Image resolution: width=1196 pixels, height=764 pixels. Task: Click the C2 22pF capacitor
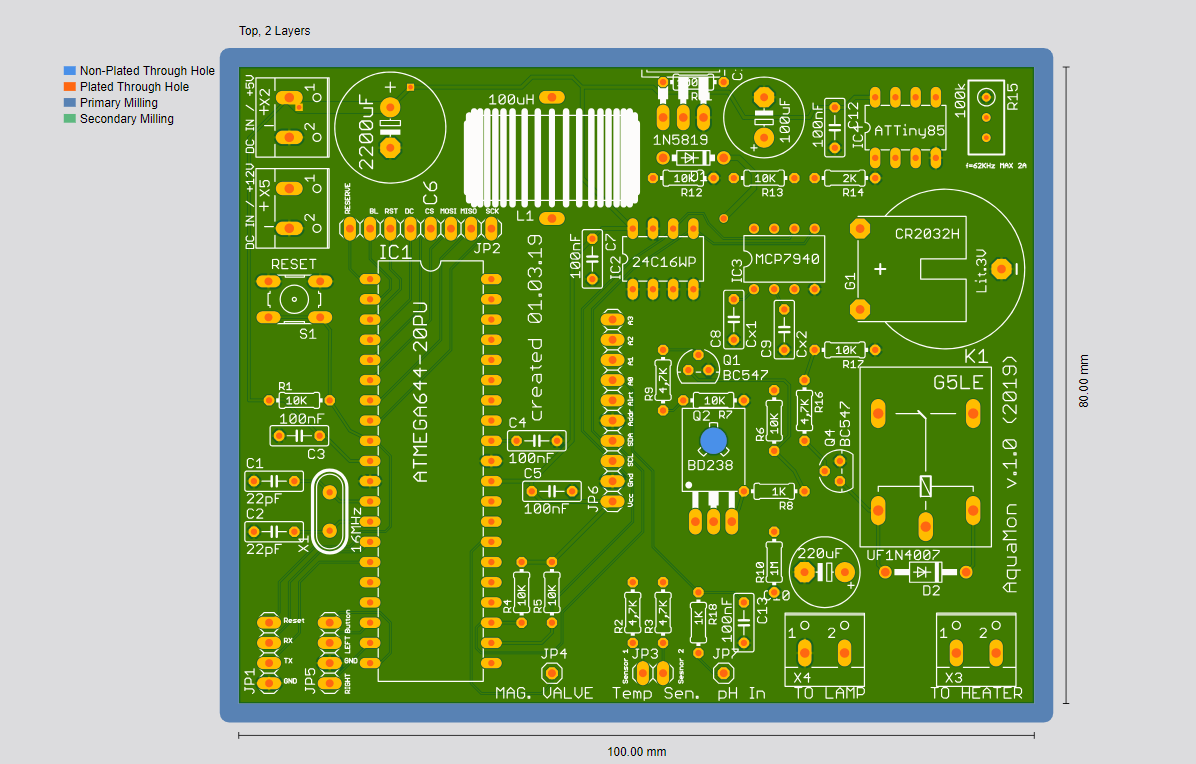pyautogui.click(x=274, y=531)
